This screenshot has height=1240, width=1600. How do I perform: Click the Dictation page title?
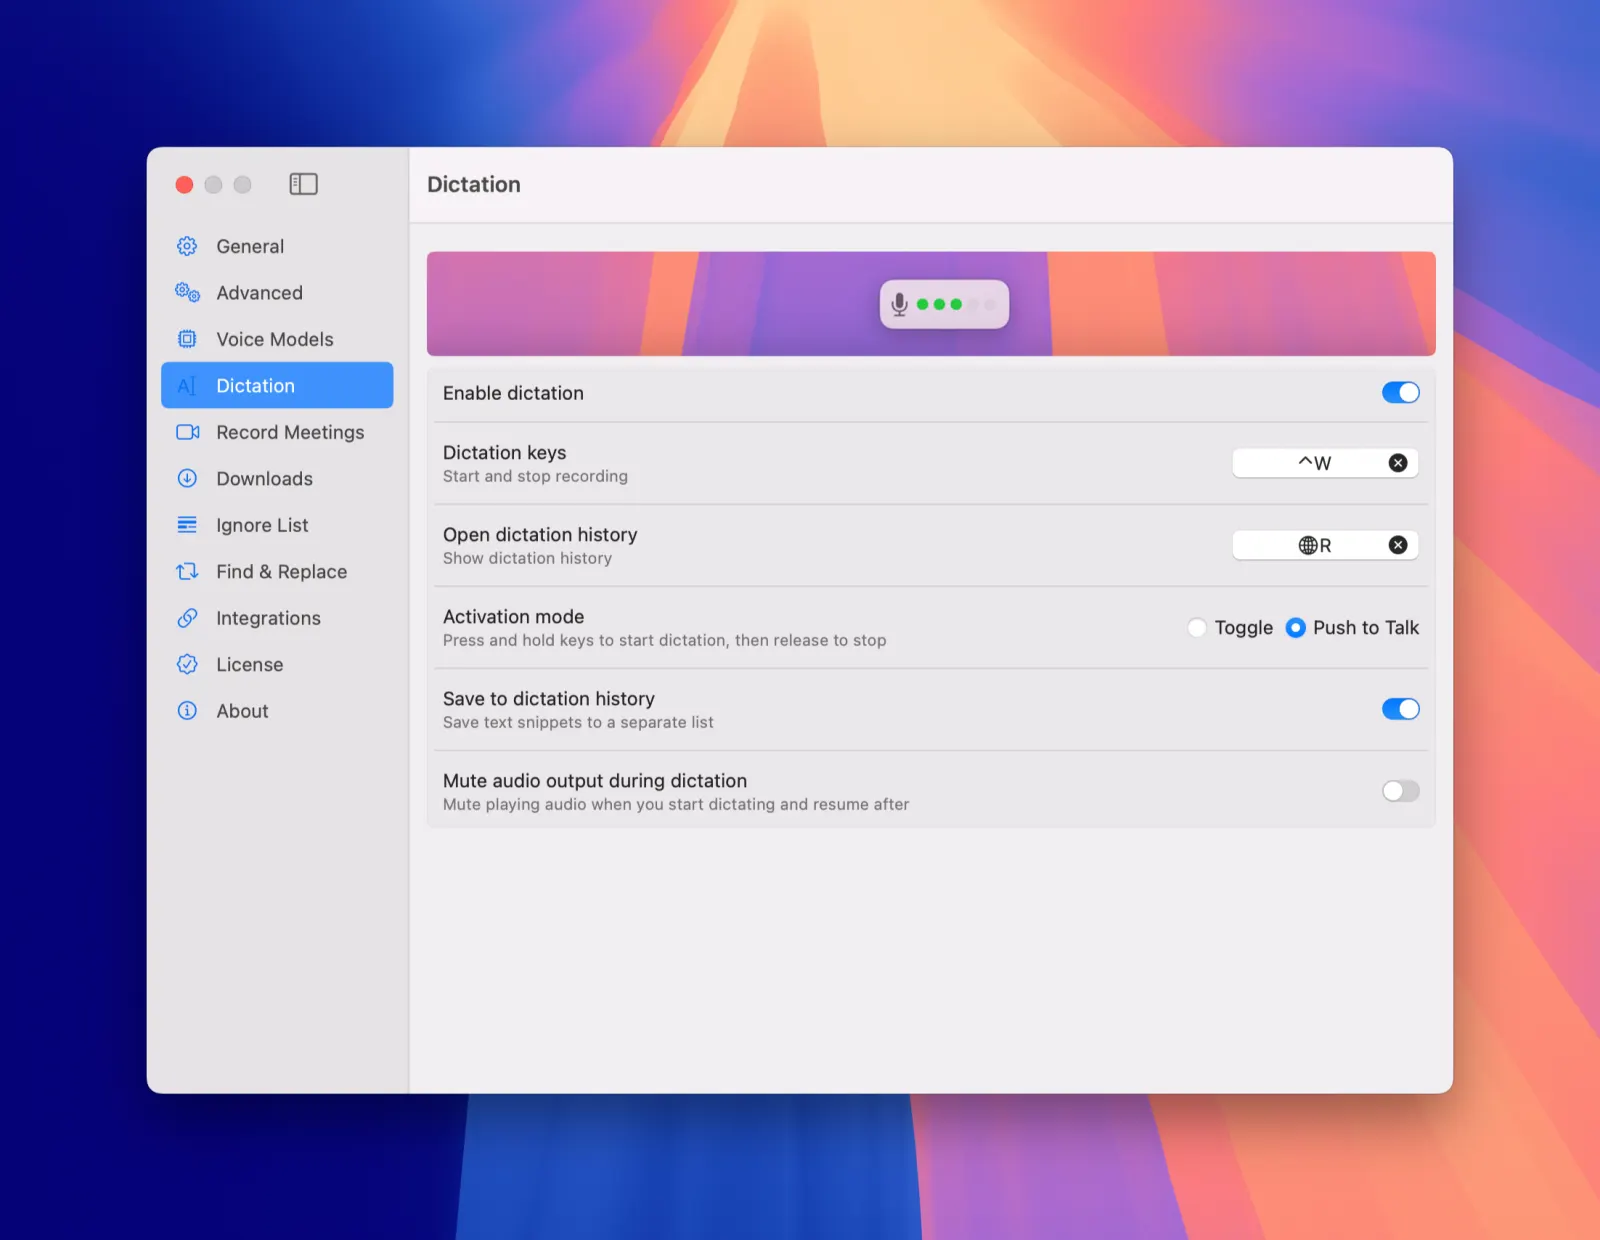point(474,184)
